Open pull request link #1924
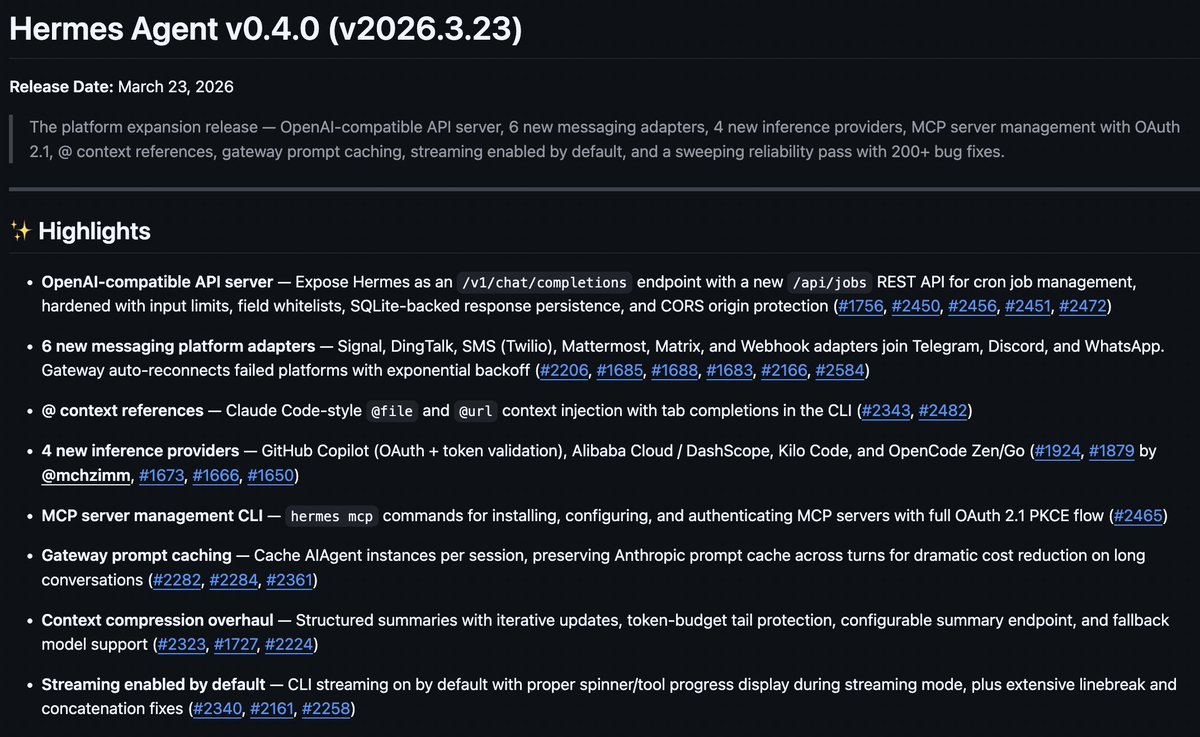Screen dimensions: 1200x737 pos(1057,450)
